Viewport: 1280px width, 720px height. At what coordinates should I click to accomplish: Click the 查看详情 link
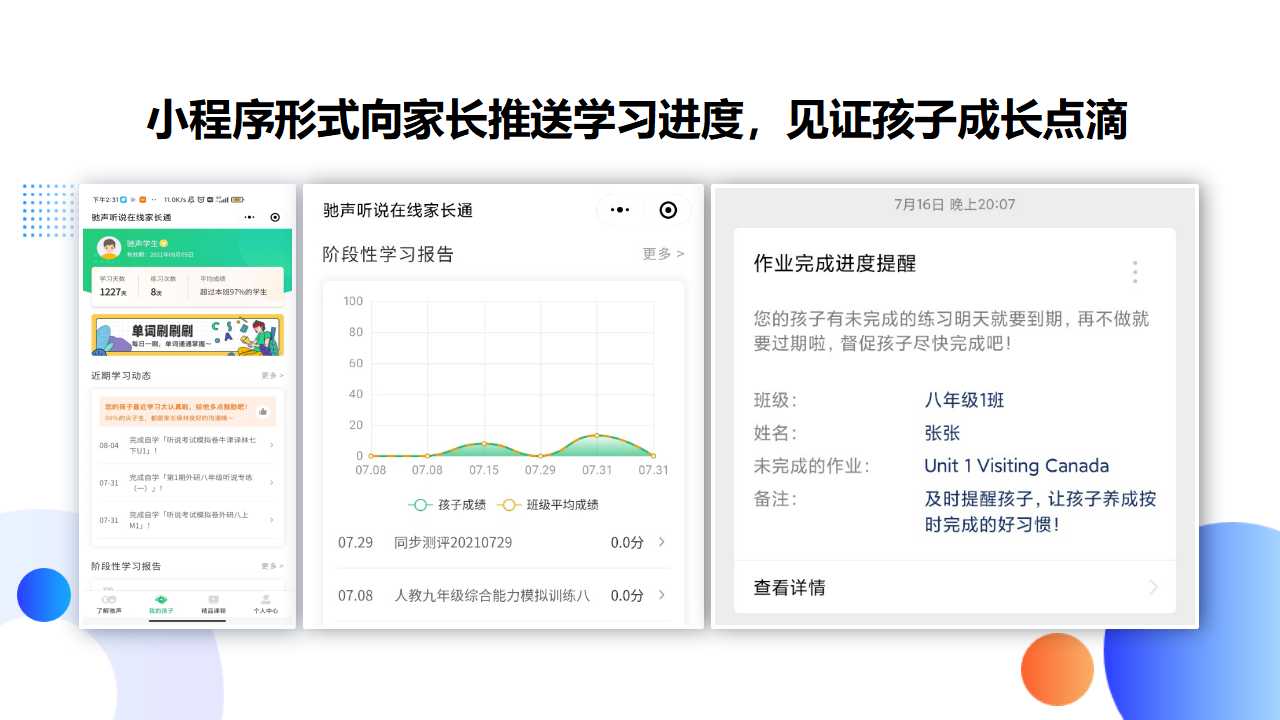point(790,588)
